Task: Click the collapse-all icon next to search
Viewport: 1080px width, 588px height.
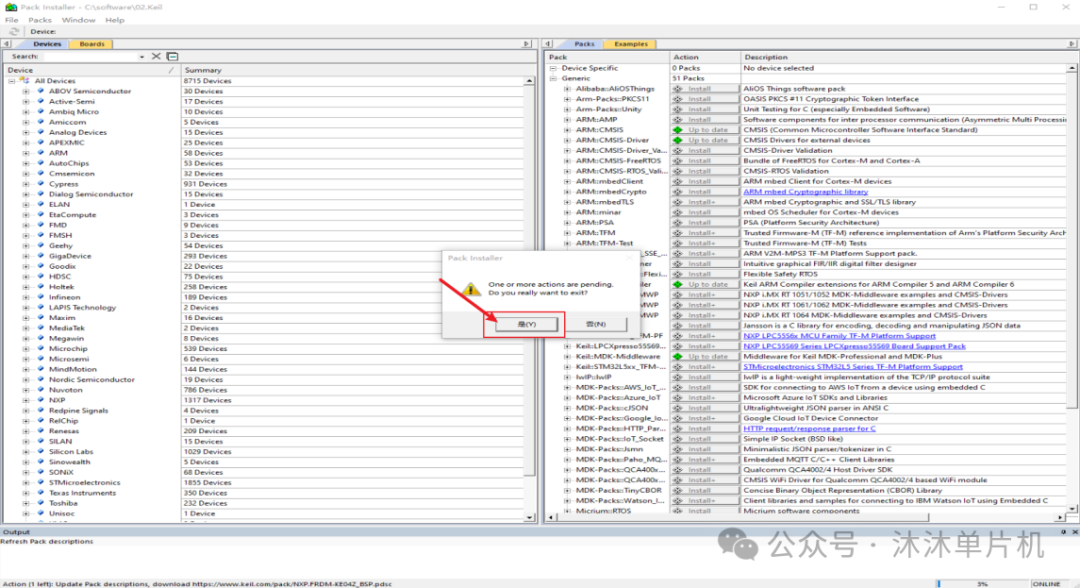Action: 172,56
